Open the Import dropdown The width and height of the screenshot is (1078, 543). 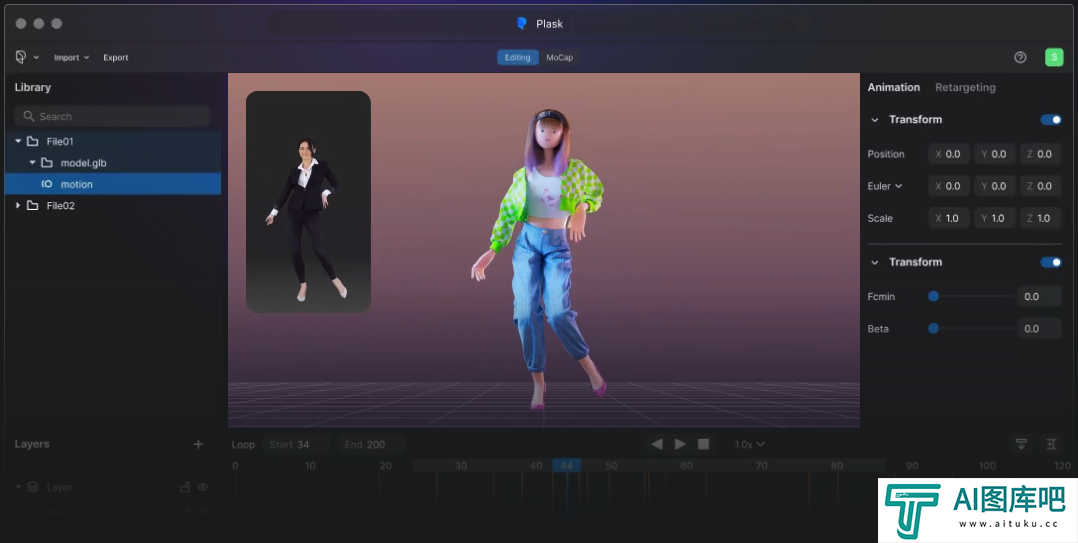(x=72, y=58)
